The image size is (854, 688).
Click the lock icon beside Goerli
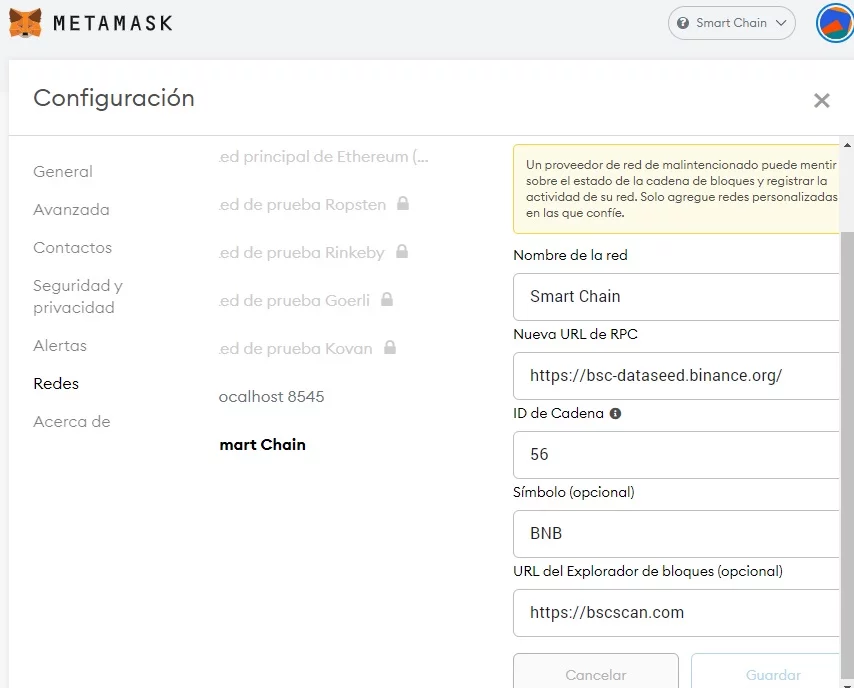coord(387,299)
